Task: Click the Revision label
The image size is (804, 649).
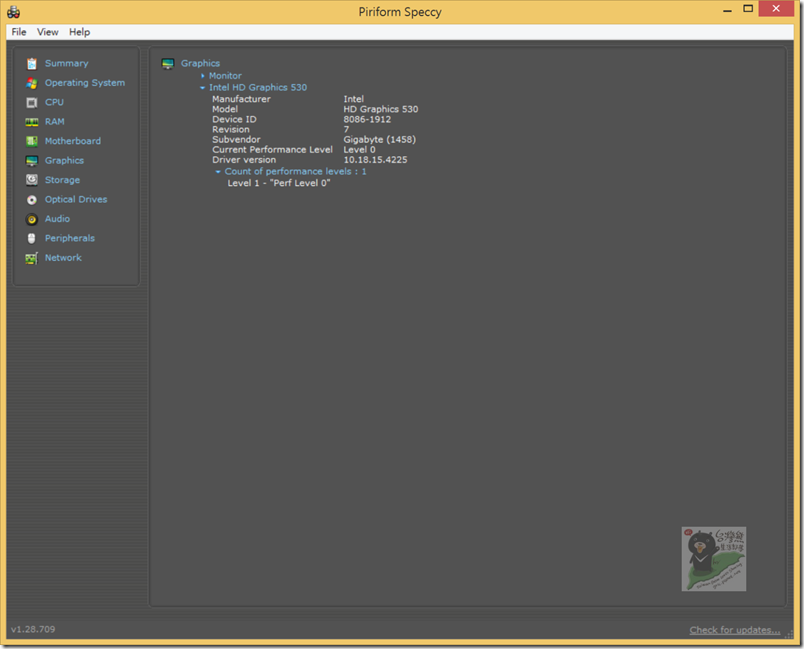Action: coord(231,130)
